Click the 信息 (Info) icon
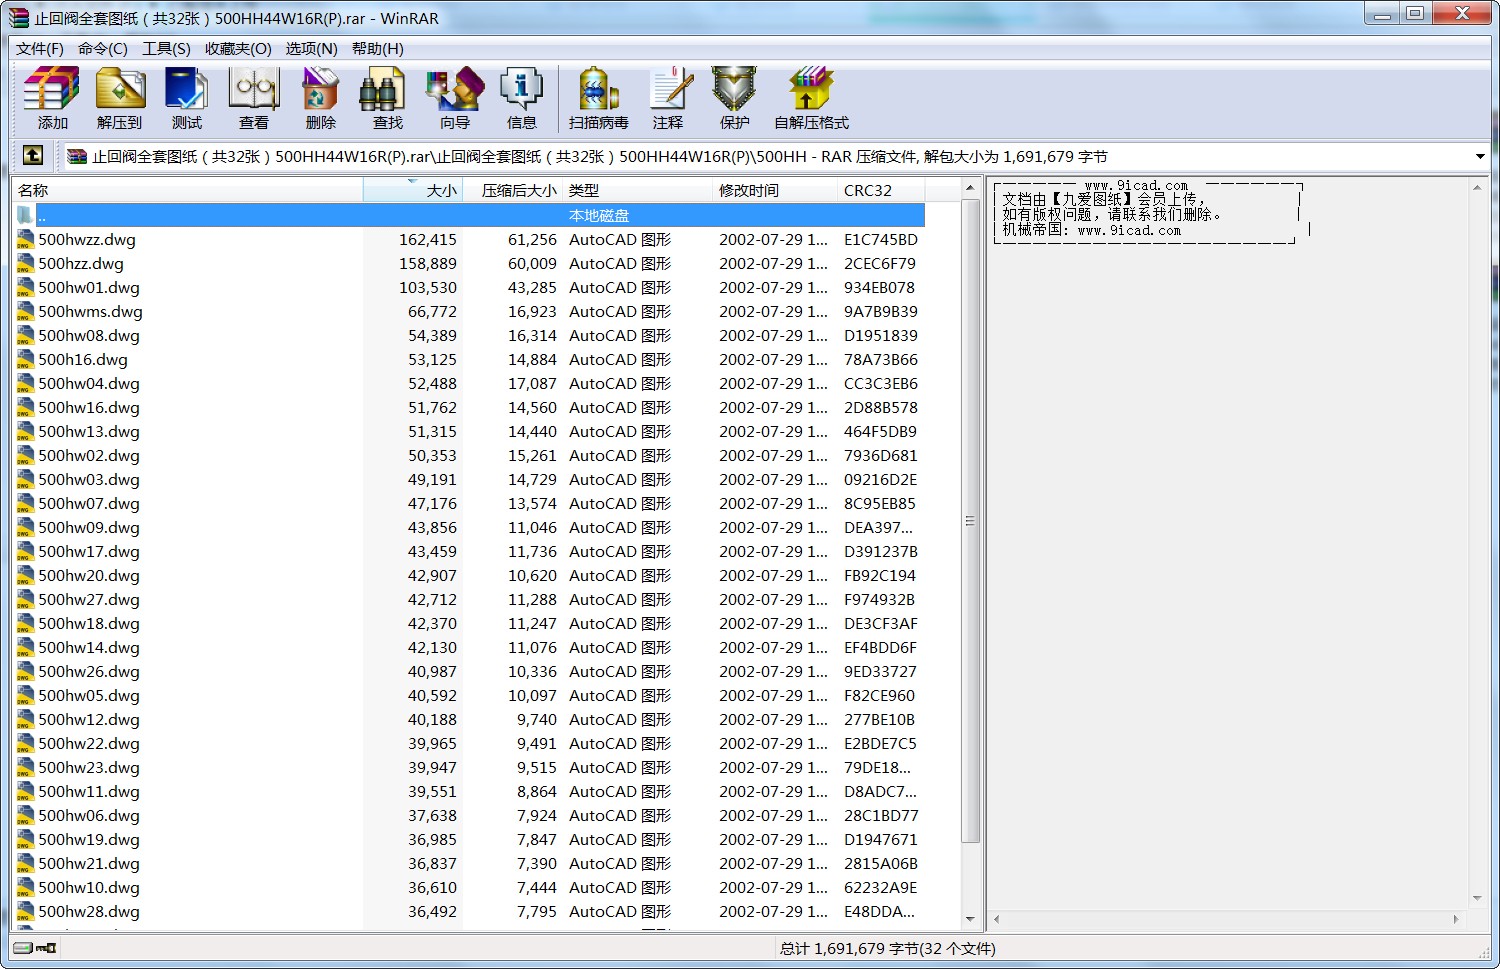Screen dimensions: 1500x969 521,97
